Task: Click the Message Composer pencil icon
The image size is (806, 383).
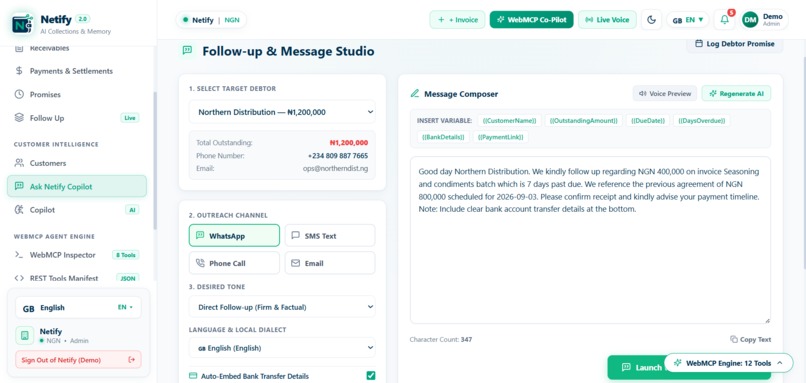Action: 415,94
